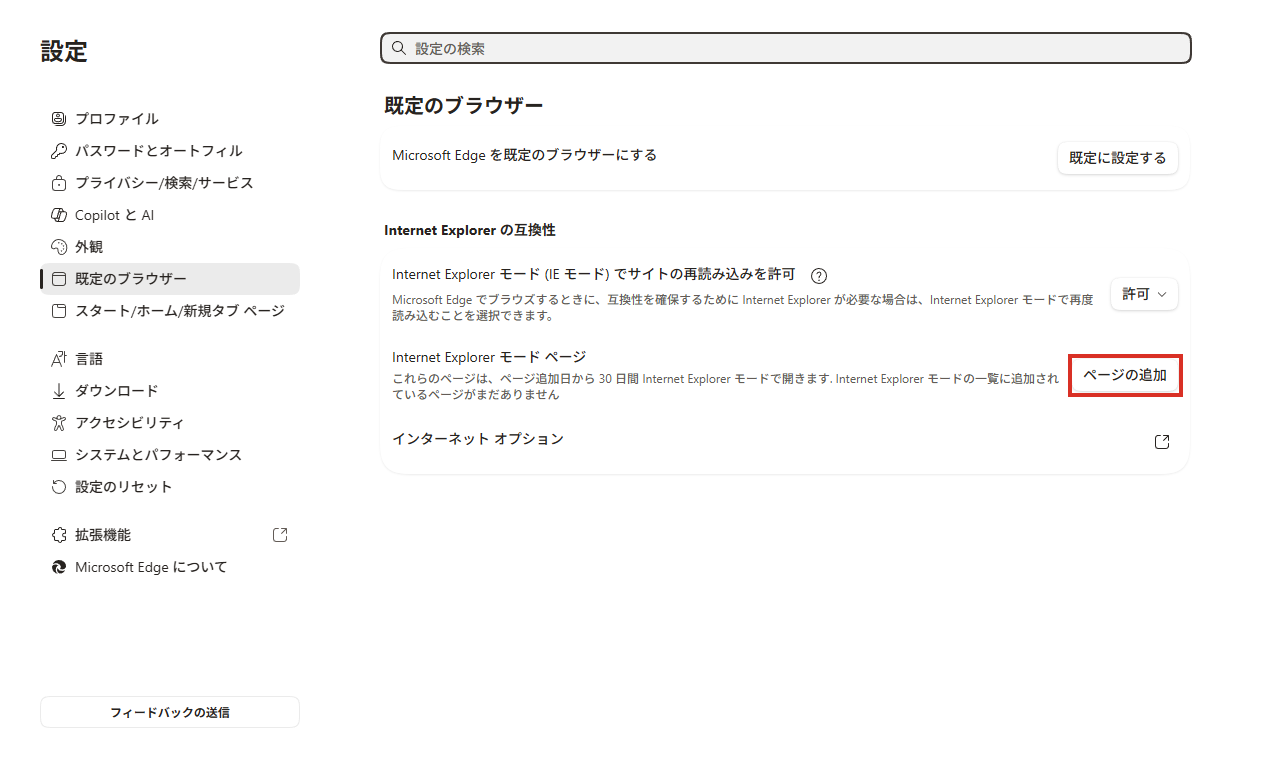Select システムとパフォーマンス in sidebar

pyautogui.click(x=170, y=455)
